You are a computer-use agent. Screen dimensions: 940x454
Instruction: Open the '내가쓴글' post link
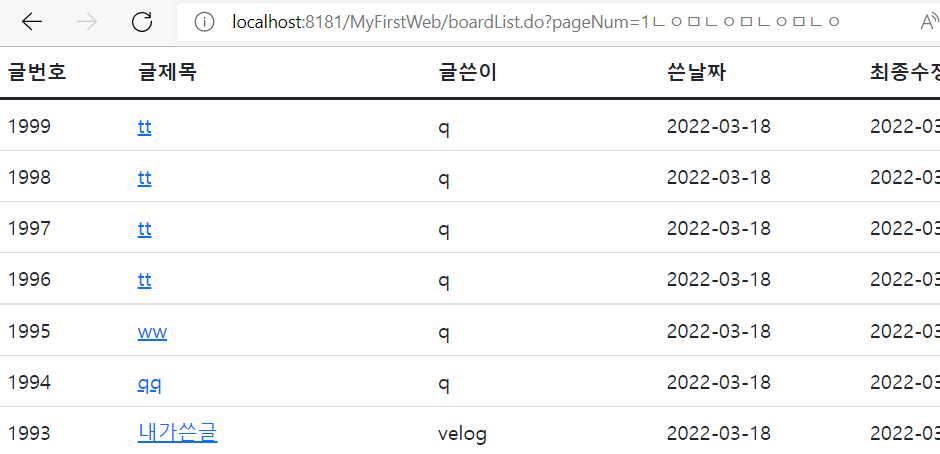177,432
